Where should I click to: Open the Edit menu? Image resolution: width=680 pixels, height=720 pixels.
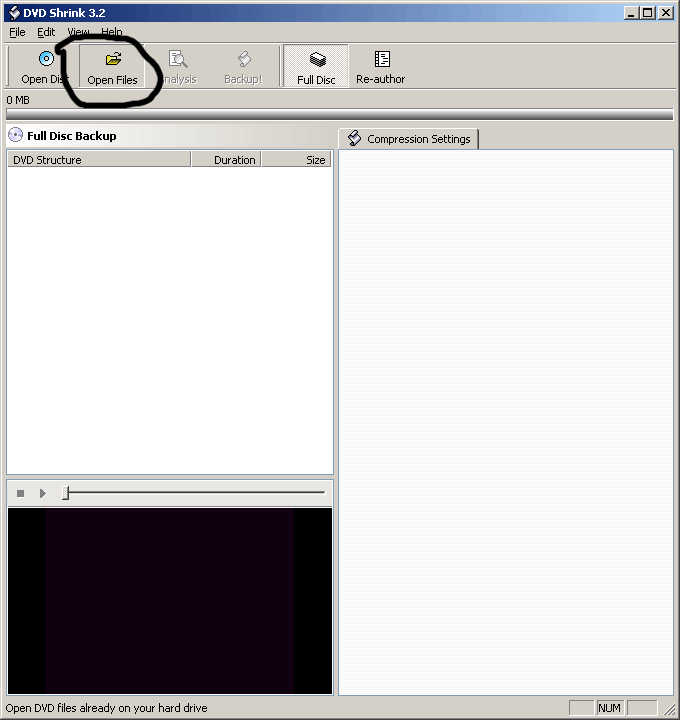point(46,32)
